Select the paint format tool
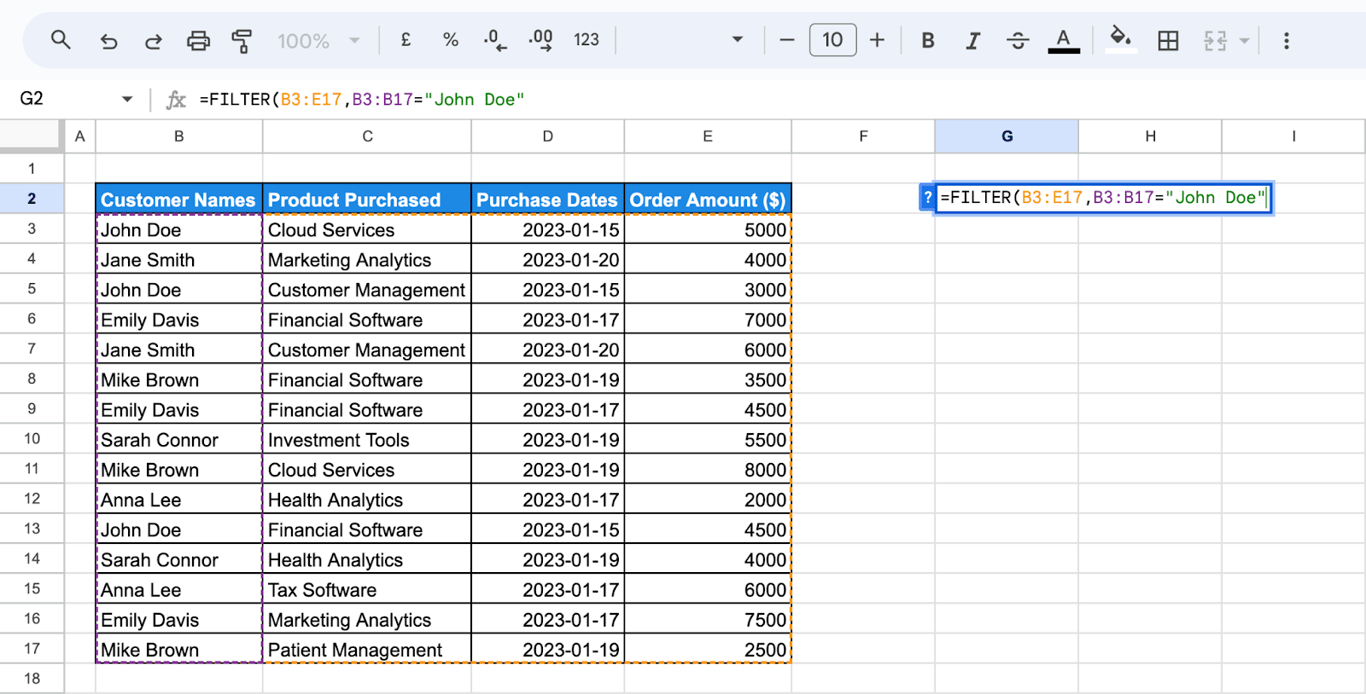The image size is (1366, 694). [242, 41]
